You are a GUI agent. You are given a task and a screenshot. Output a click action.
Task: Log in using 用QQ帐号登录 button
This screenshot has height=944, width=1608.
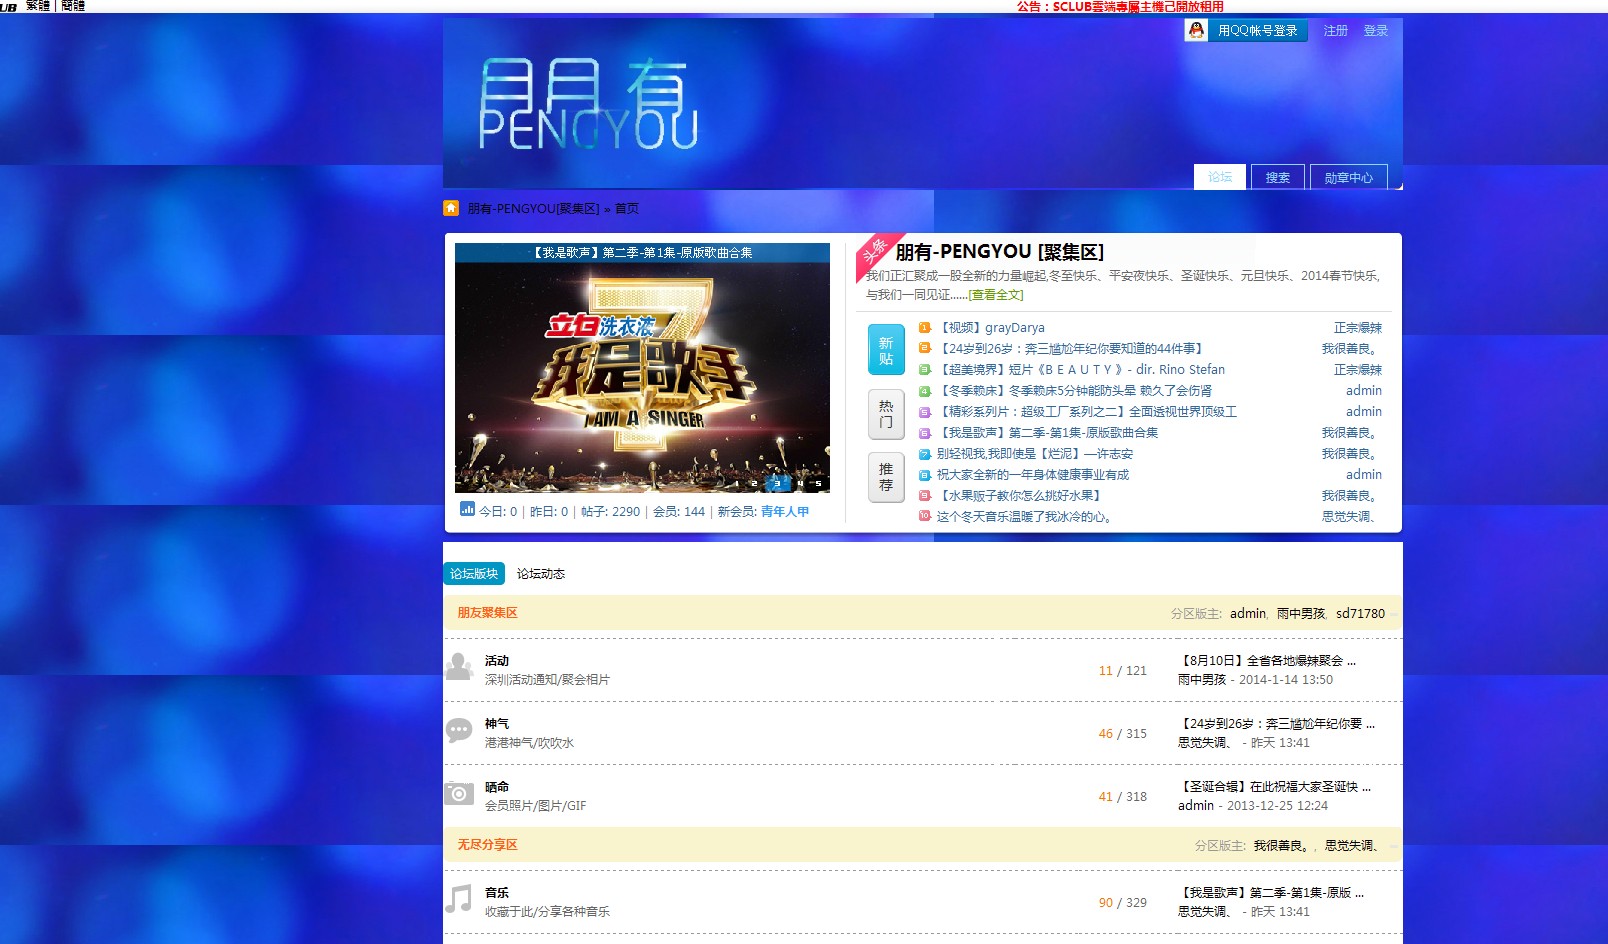1247,30
